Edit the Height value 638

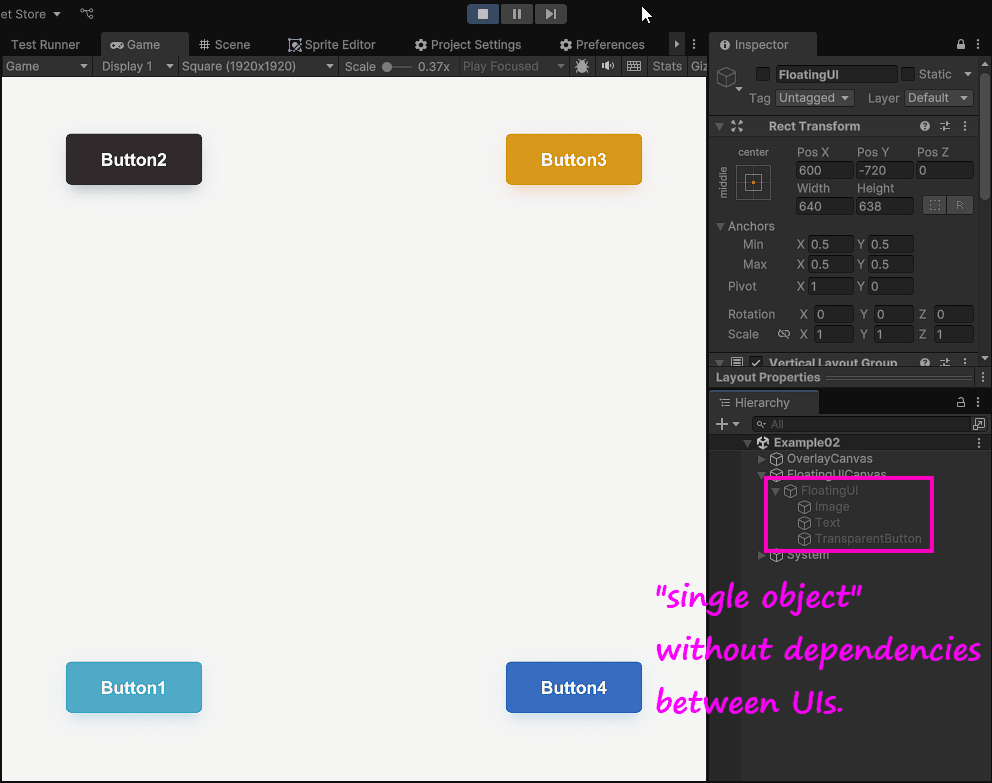point(885,207)
